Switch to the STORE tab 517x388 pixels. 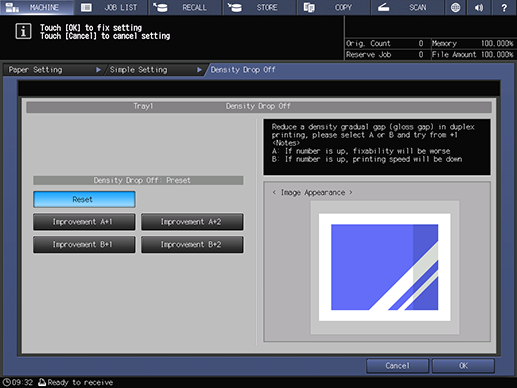pos(260,7)
